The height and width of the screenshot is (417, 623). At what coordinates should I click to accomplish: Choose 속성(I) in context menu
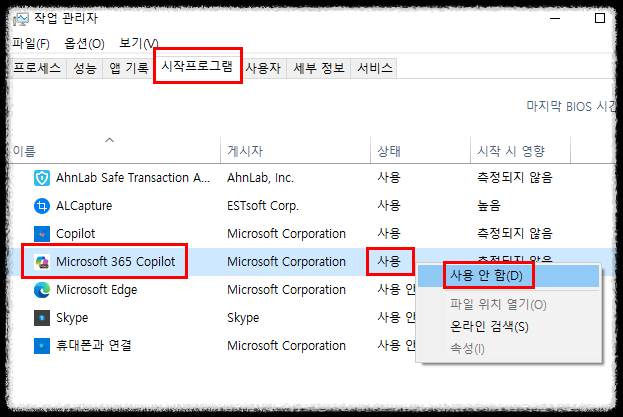[x=508, y=349]
